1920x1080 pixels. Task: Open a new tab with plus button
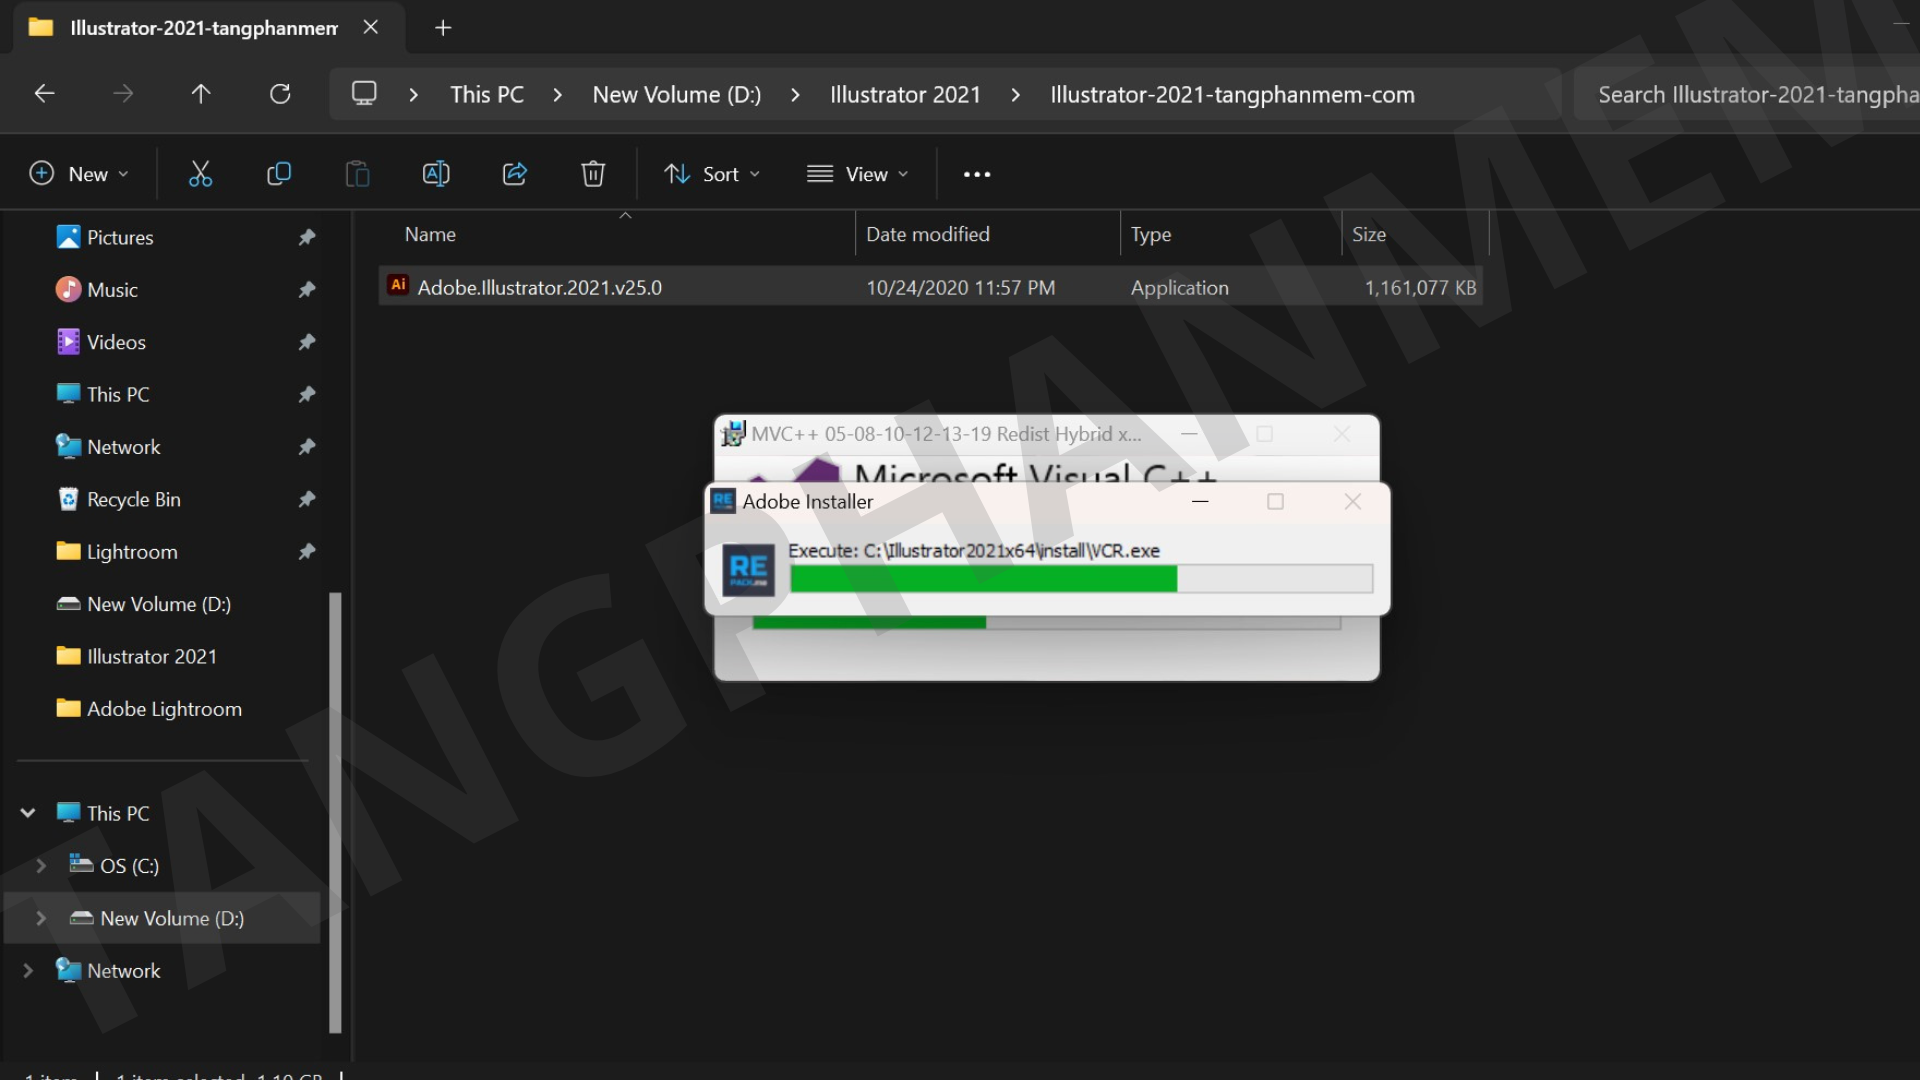tap(443, 28)
